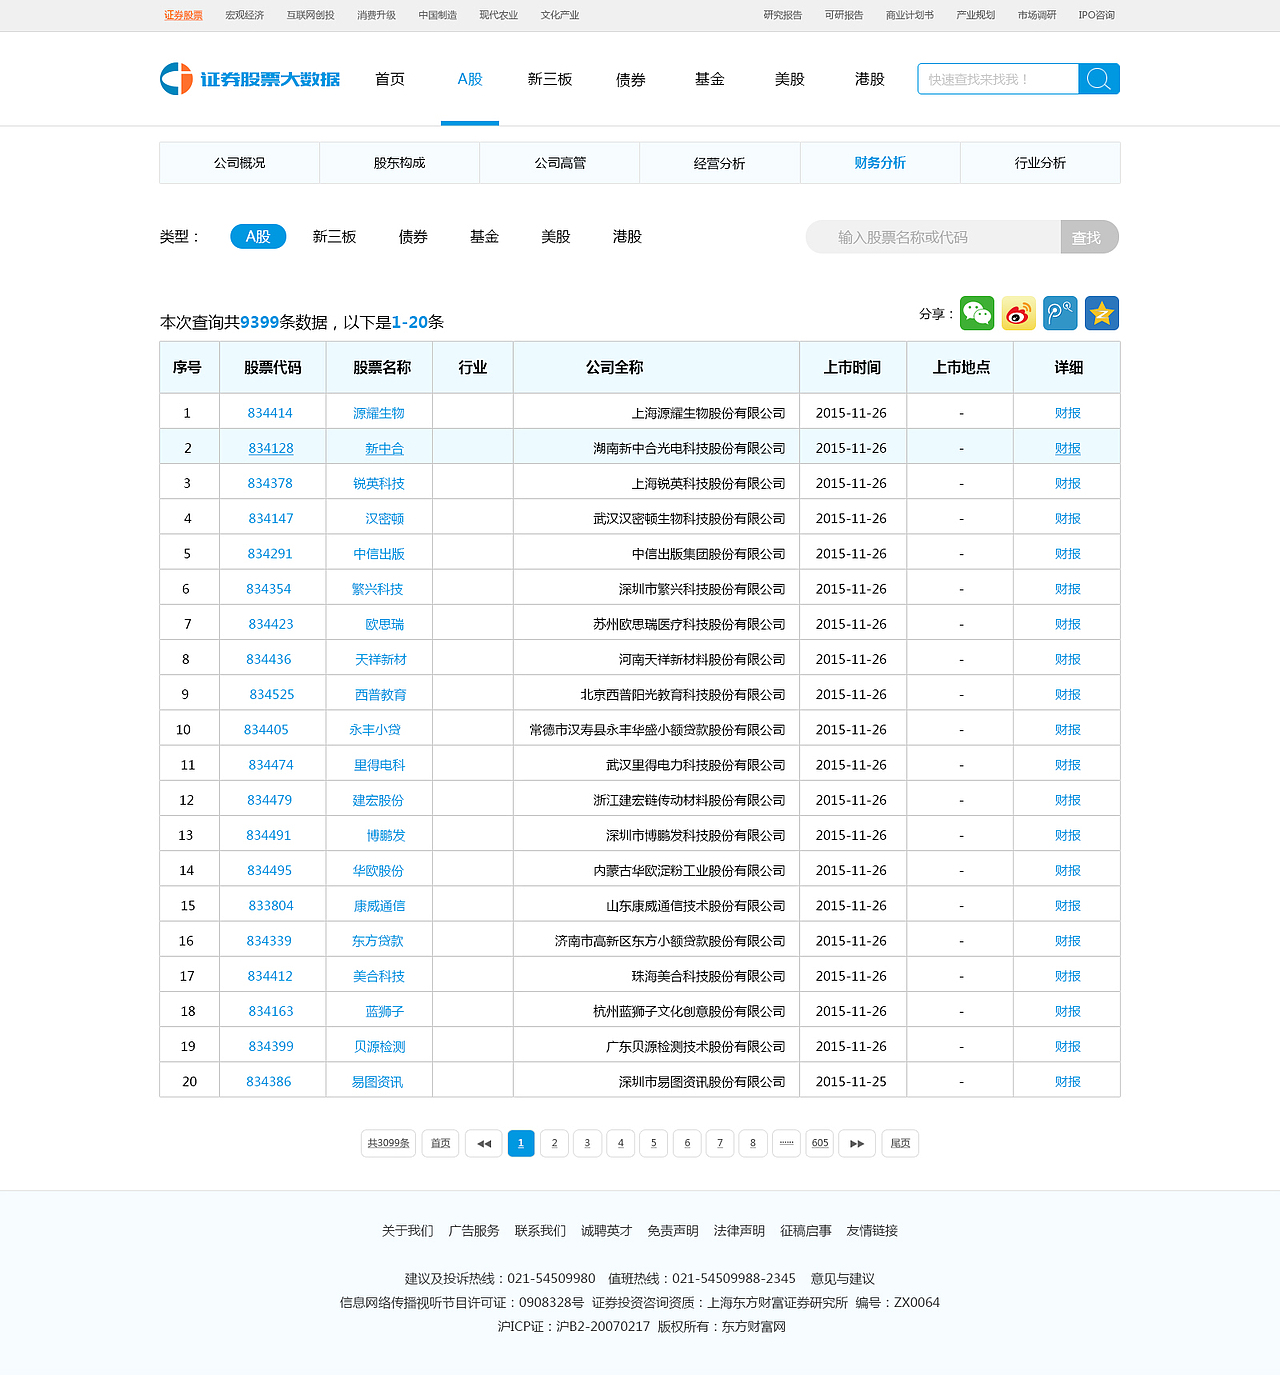Open stock code 834414 link

270,413
